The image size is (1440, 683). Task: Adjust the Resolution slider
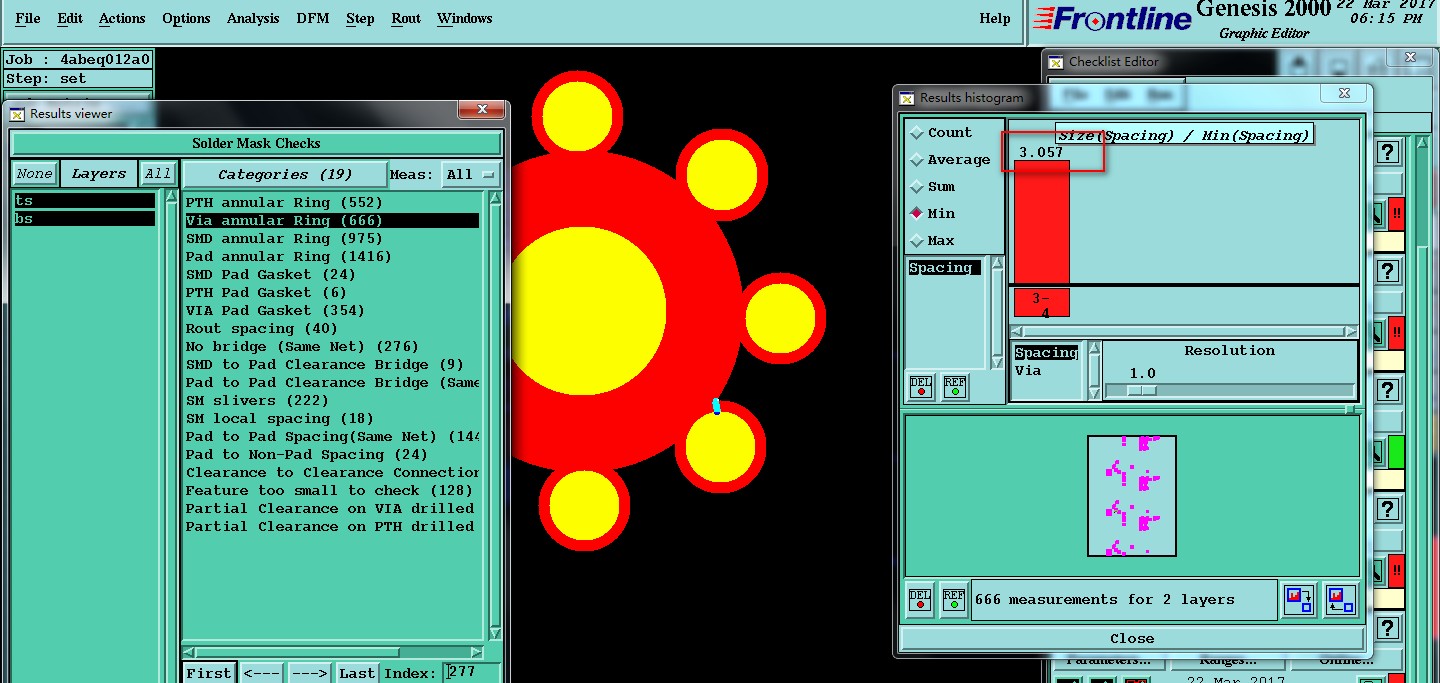click(x=1142, y=391)
